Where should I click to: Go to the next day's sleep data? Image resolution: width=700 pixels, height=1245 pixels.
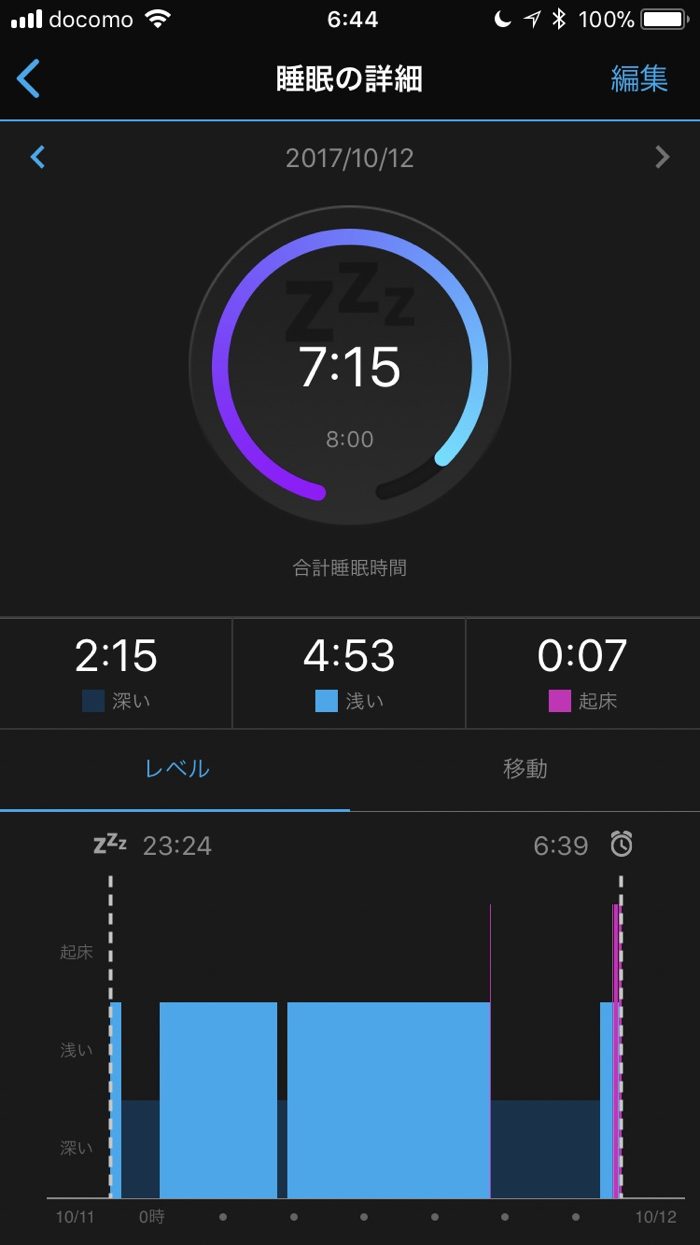click(661, 157)
